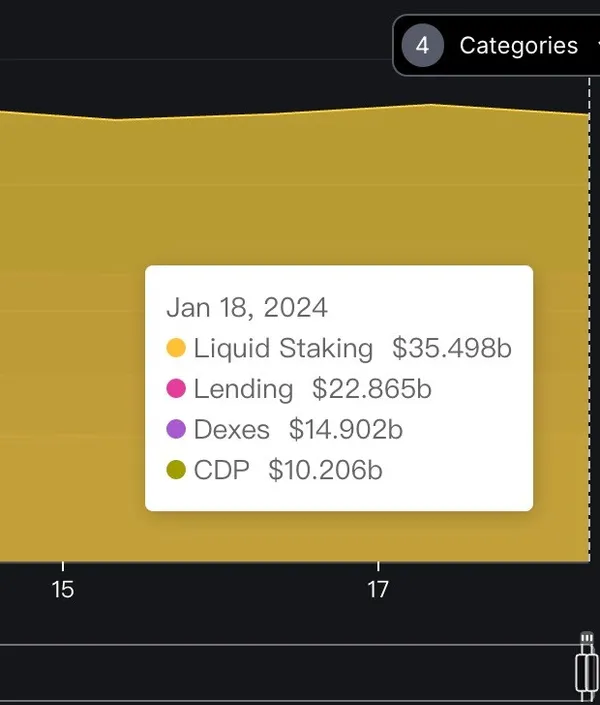The height and width of the screenshot is (705, 600).
Task: Click the purple Dexes legend dot
Action: 176,430
